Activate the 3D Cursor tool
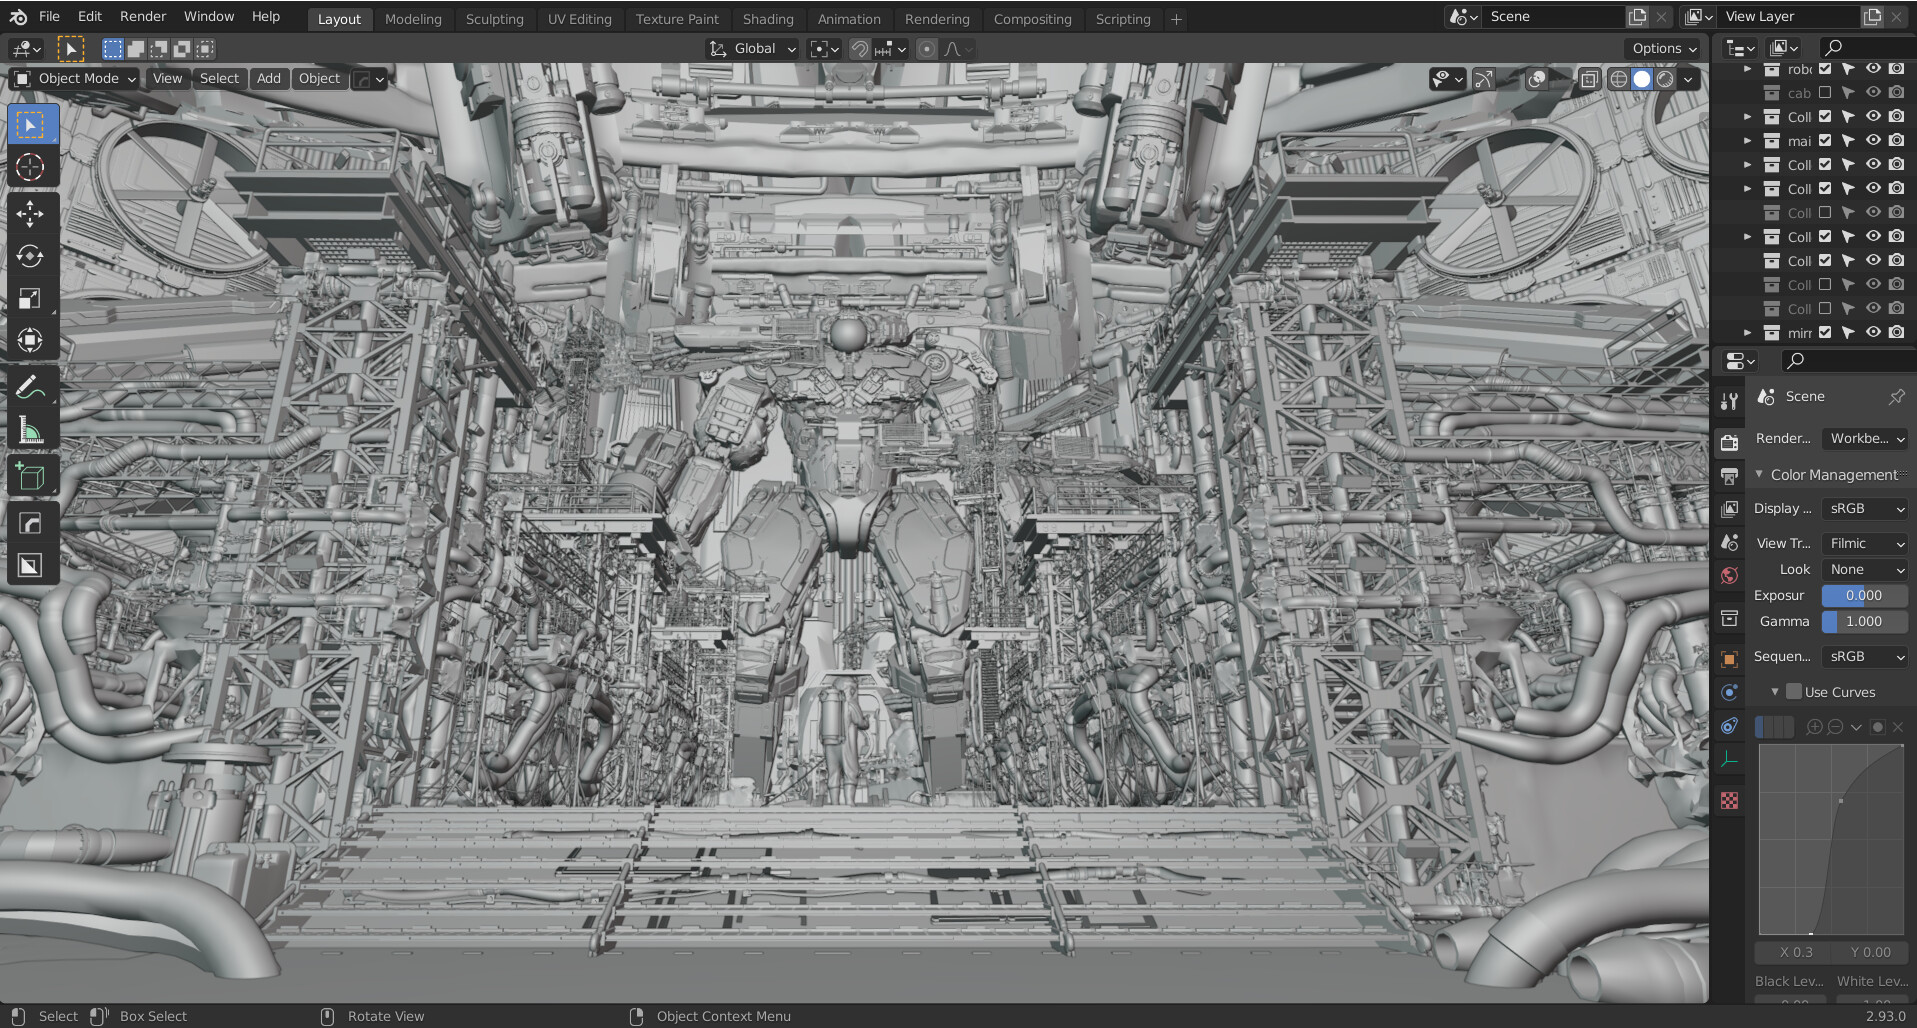The height and width of the screenshot is (1028, 1917). (30, 167)
